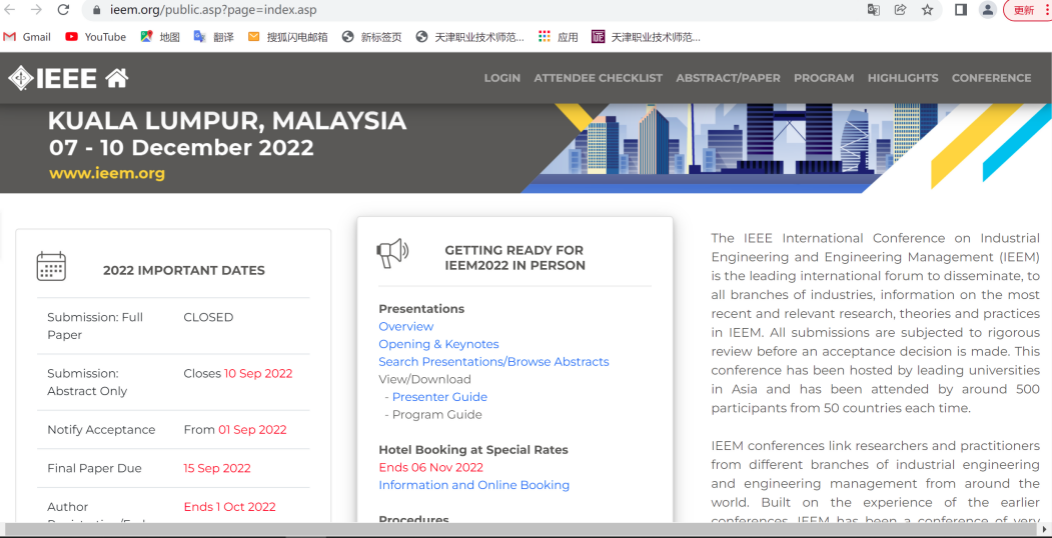
Task: Open the Chrome profile avatar
Action: [x=987, y=10]
